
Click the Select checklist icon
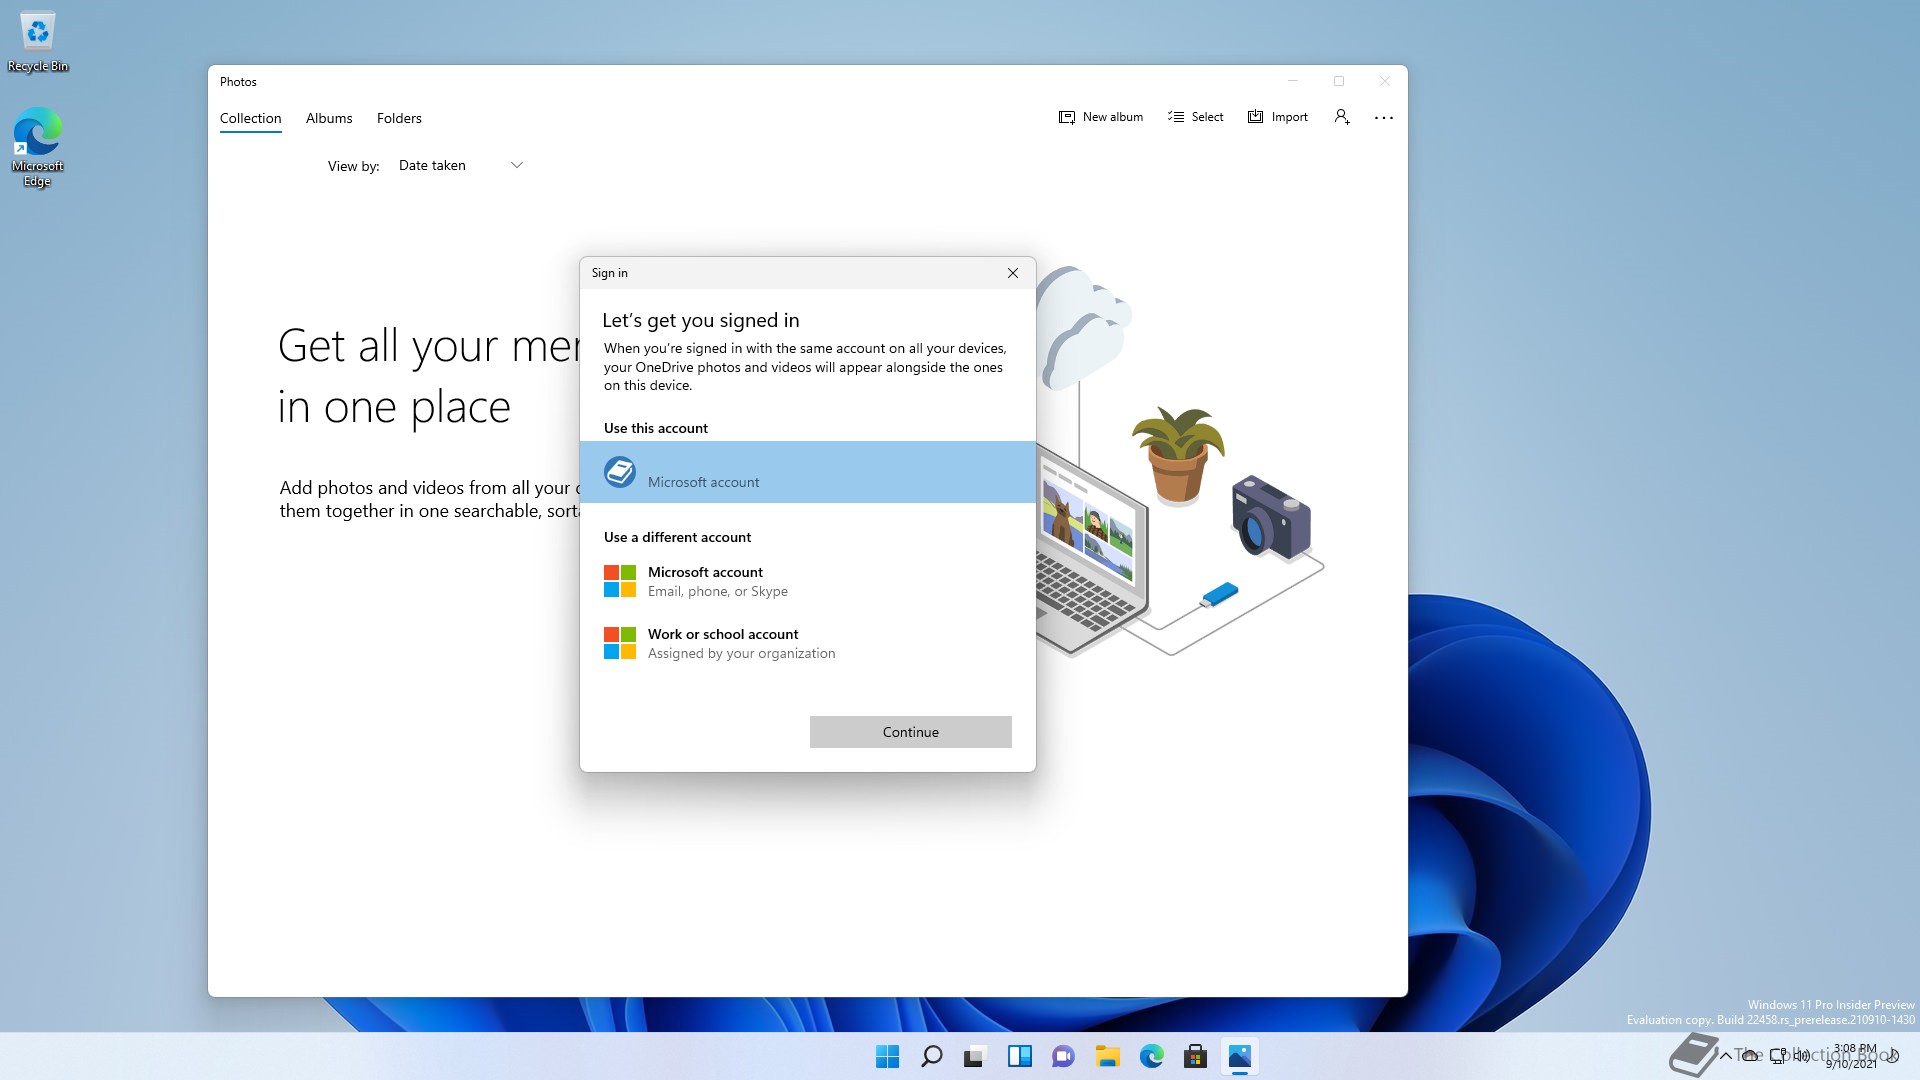[1176, 117]
